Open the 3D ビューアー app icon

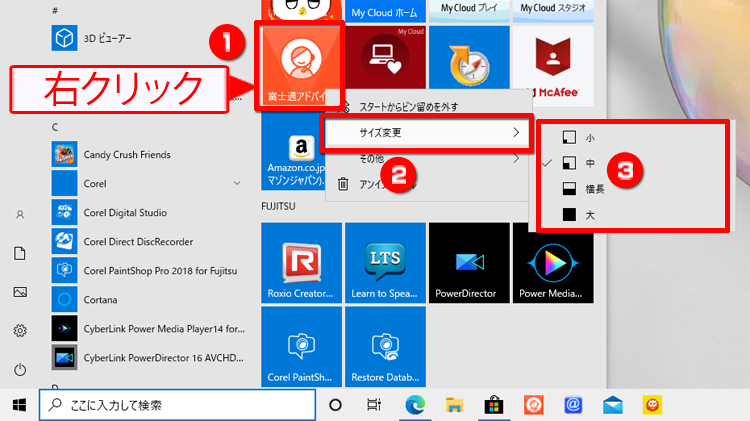coord(64,38)
